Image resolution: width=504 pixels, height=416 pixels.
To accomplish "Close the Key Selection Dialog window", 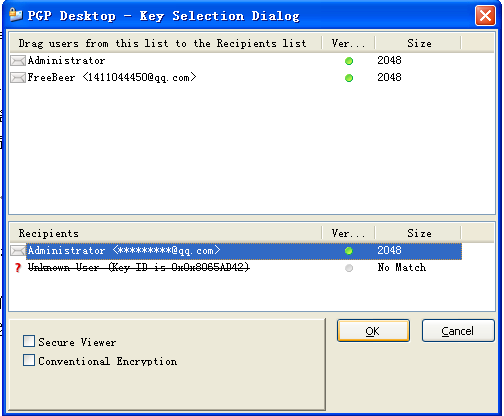I will coord(485,15).
